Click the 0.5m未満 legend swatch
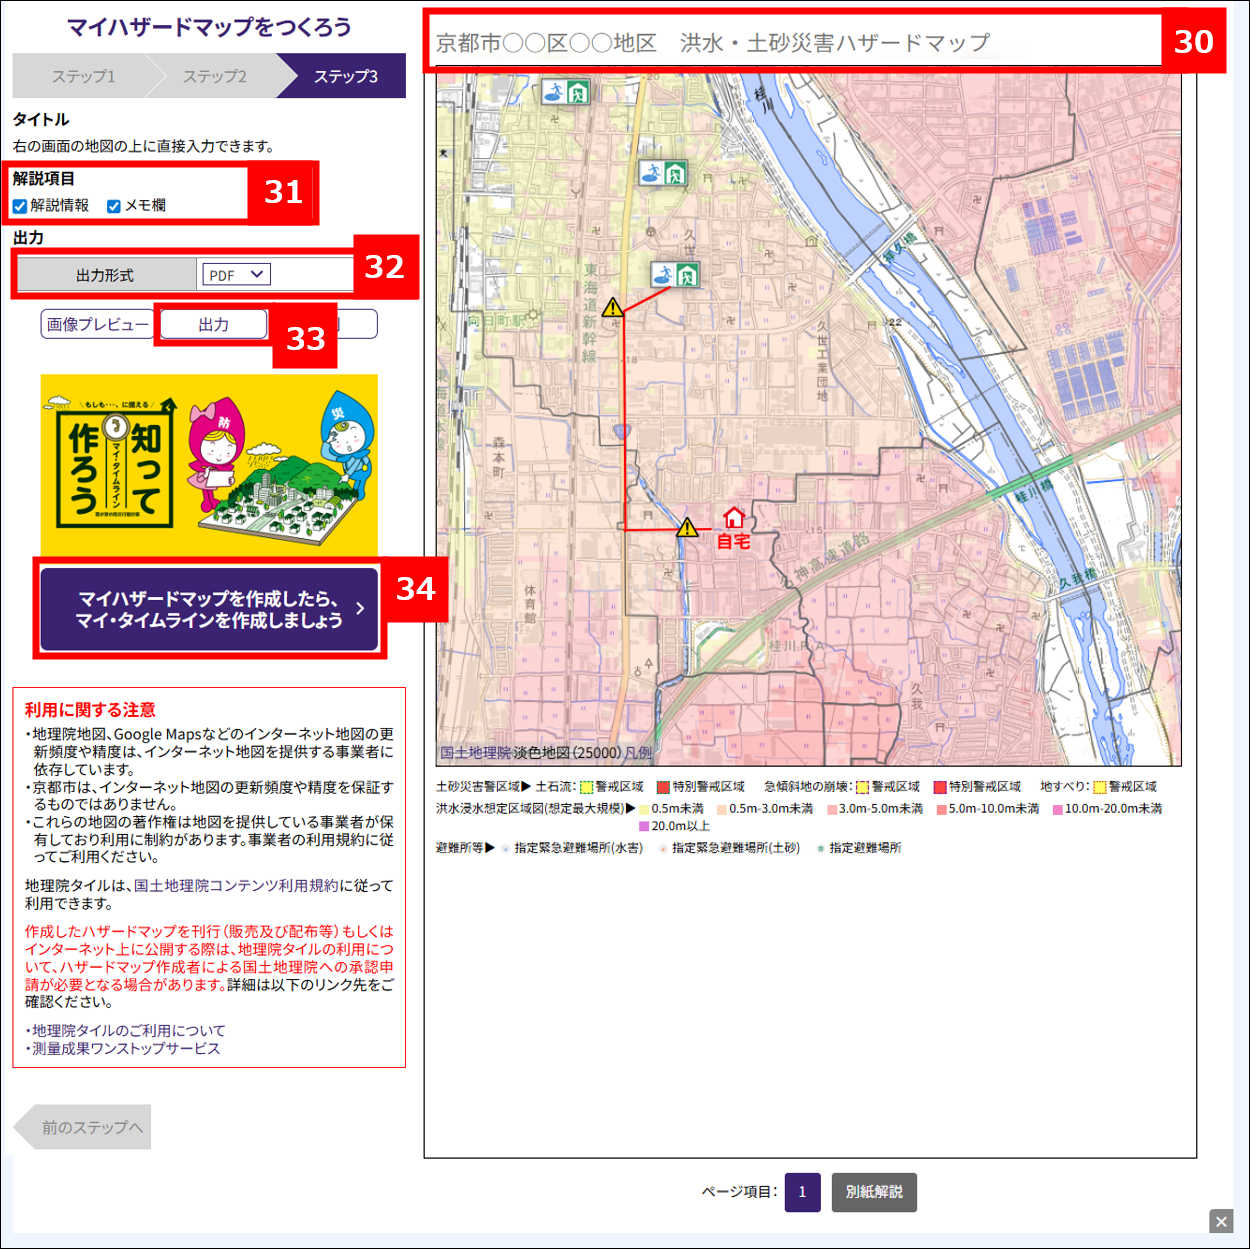Screen dimensions: 1250x1249 (x=645, y=809)
